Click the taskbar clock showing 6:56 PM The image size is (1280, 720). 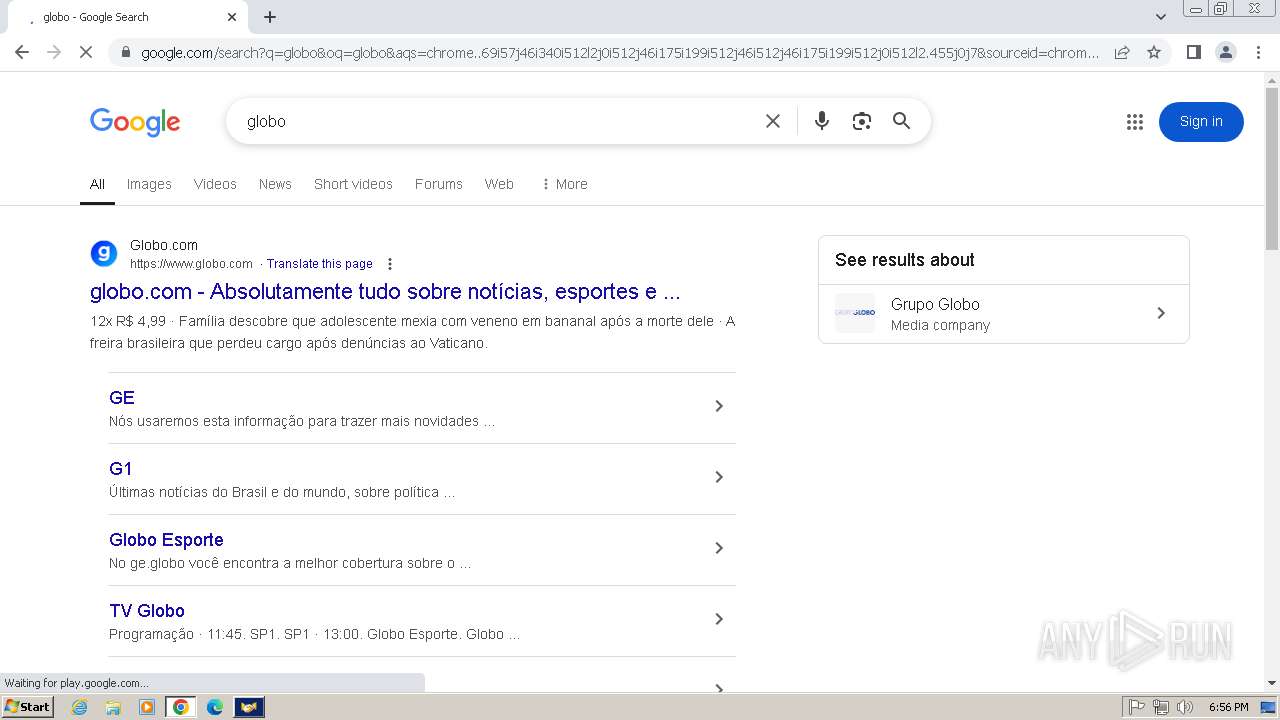tap(1228, 707)
